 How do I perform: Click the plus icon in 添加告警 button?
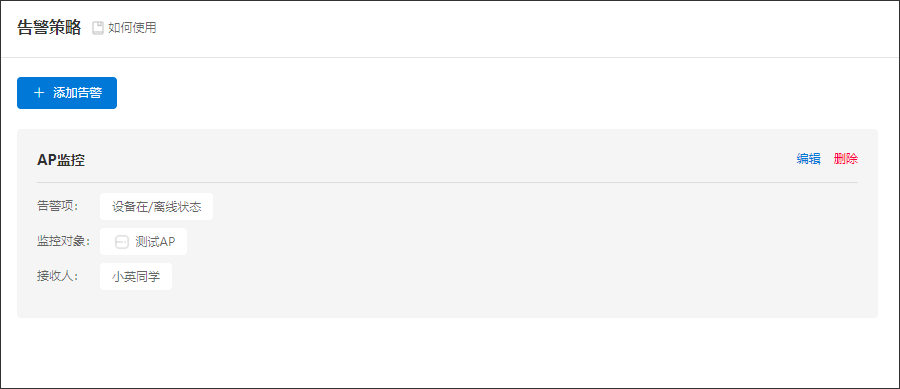pos(39,93)
